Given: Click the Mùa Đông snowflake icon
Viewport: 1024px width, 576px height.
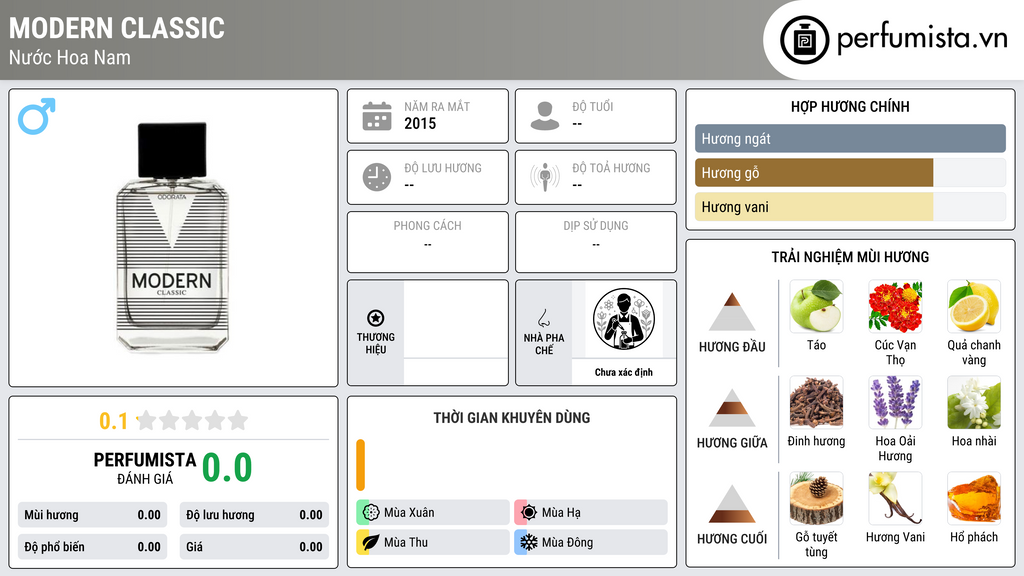Looking at the screenshot, I should pos(529,542).
